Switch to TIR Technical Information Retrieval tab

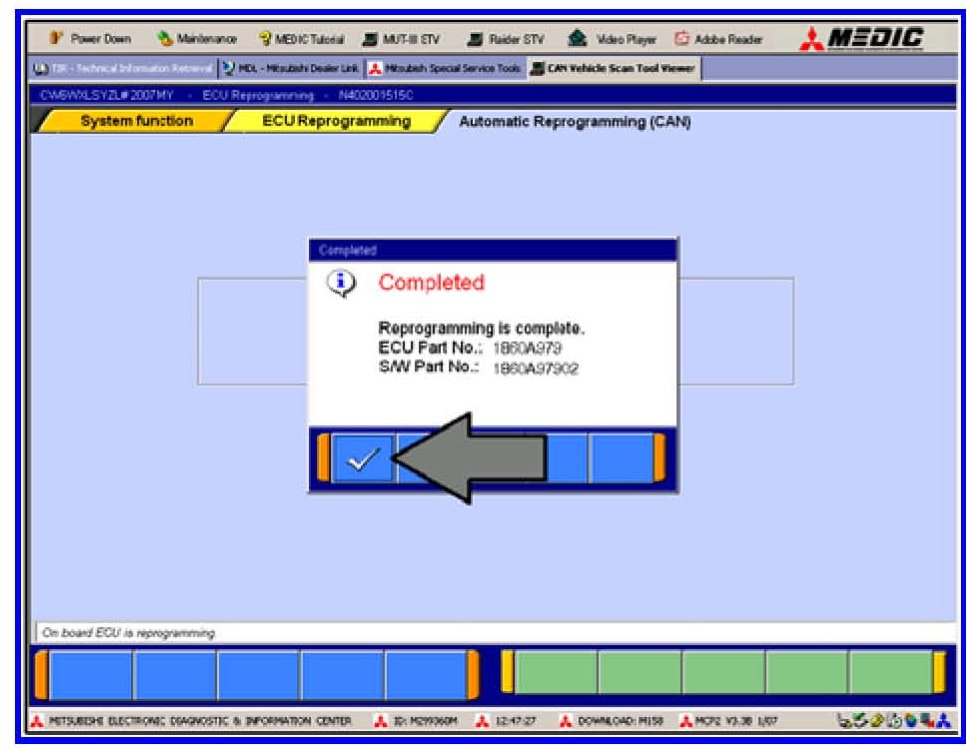tap(121, 68)
